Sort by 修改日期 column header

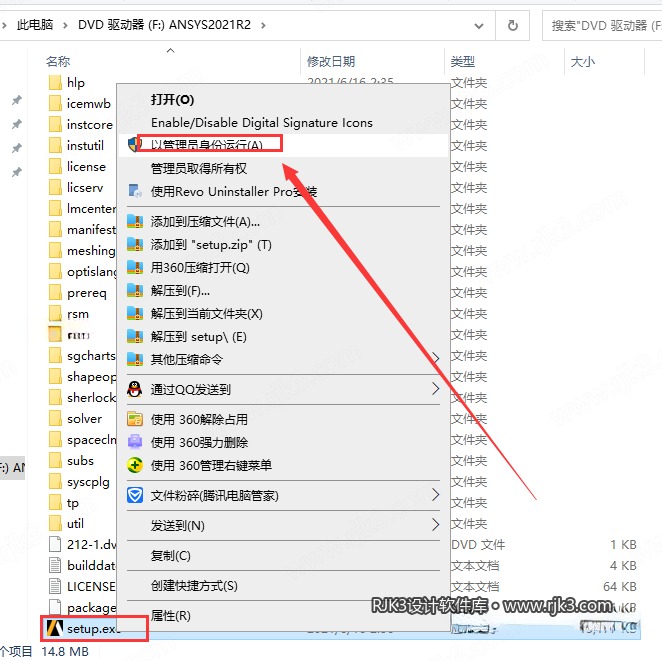pos(331,62)
